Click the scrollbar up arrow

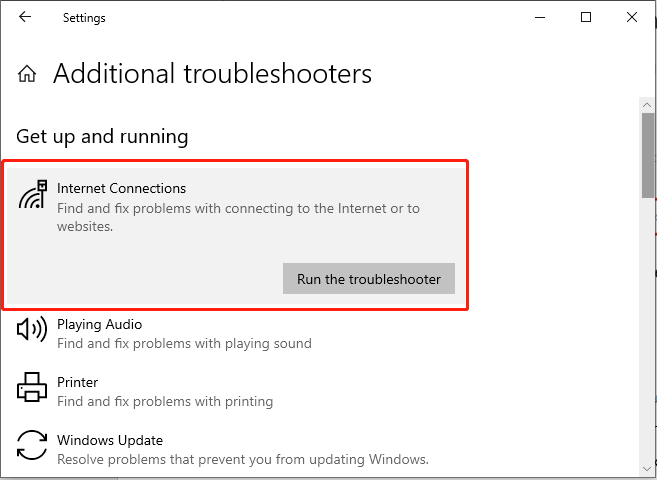click(647, 105)
